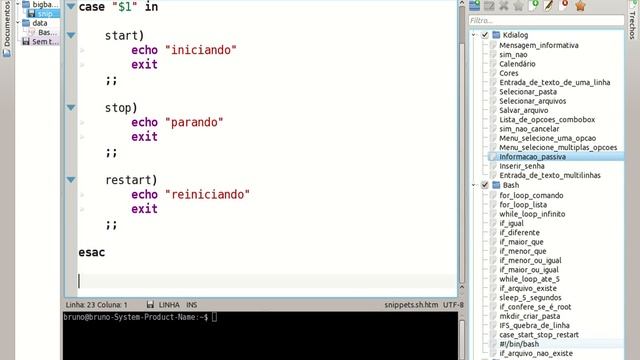Open the Documentos side tab
Image resolution: width=640 pixels, height=360 pixels.
(7, 29)
